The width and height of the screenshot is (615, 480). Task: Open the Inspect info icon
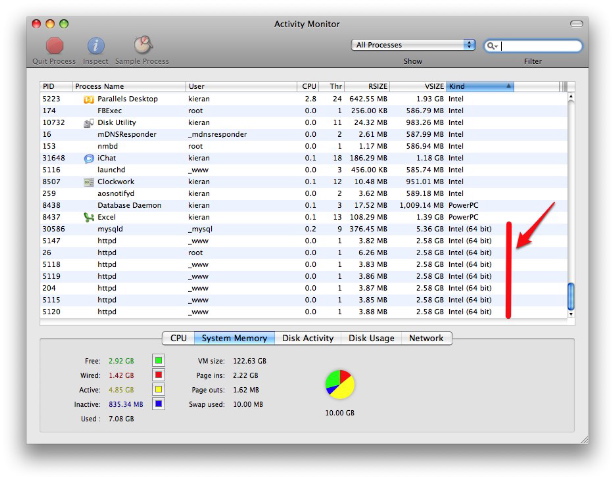(x=96, y=45)
